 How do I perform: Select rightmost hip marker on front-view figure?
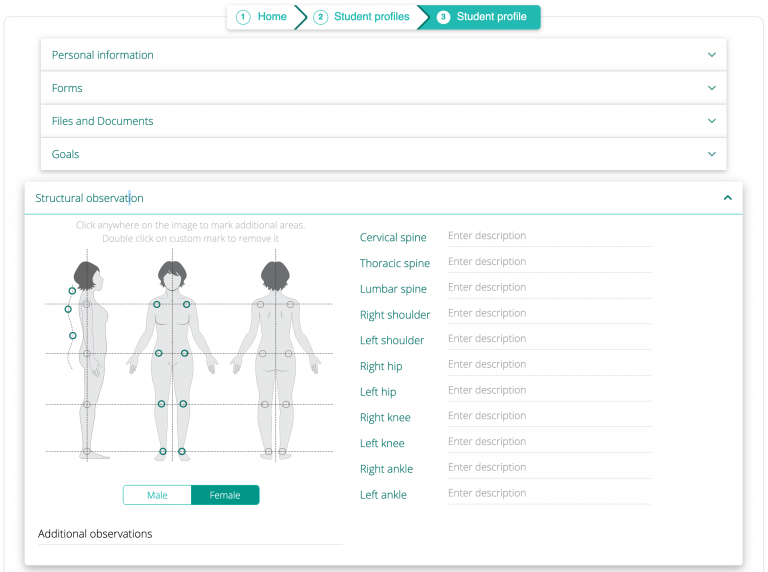pos(185,353)
